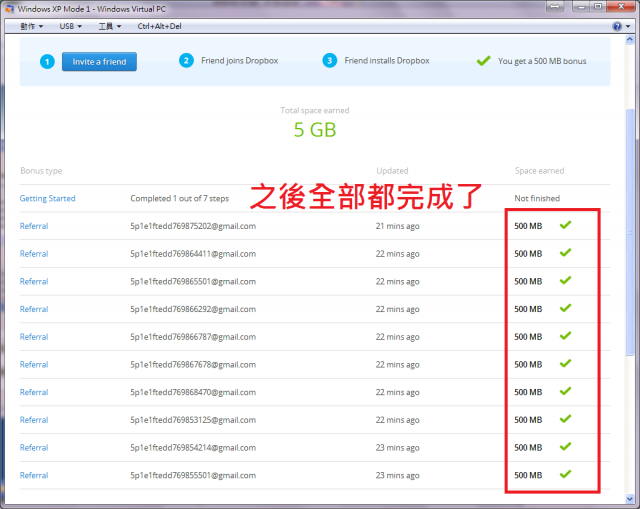Expand the help icon dropdown arrow
The image size is (640, 509).
click(x=628, y=27)
